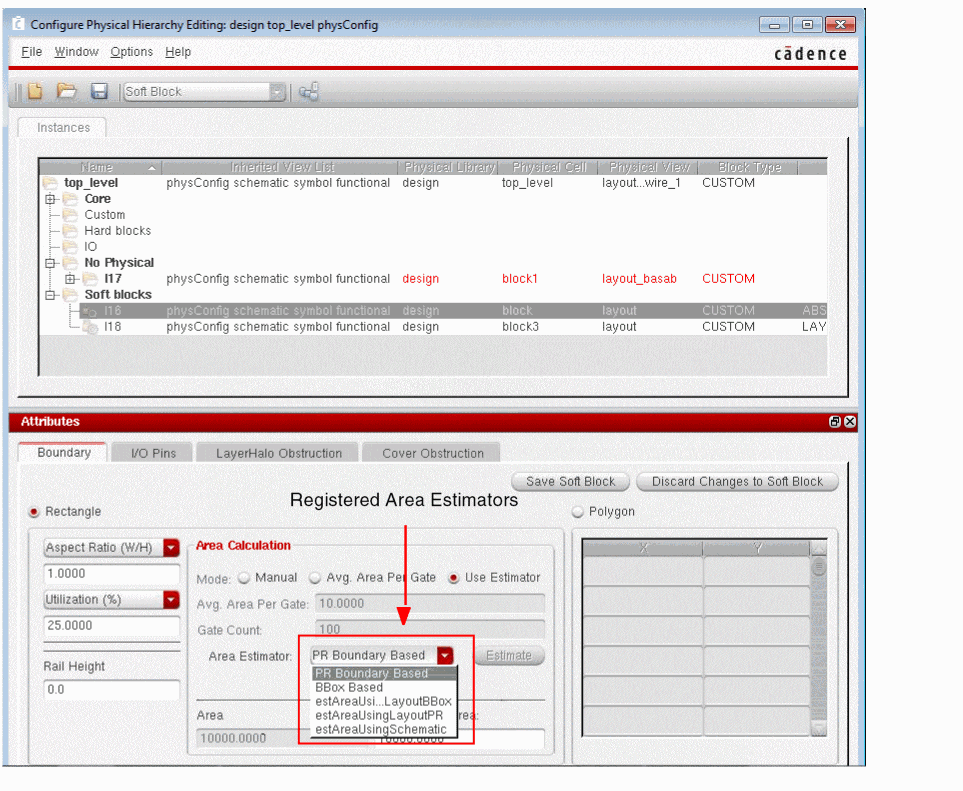The width and height of the screenshot is (963, 791).
Task: Click the top_level folder icon
Action: coord(50,183)
